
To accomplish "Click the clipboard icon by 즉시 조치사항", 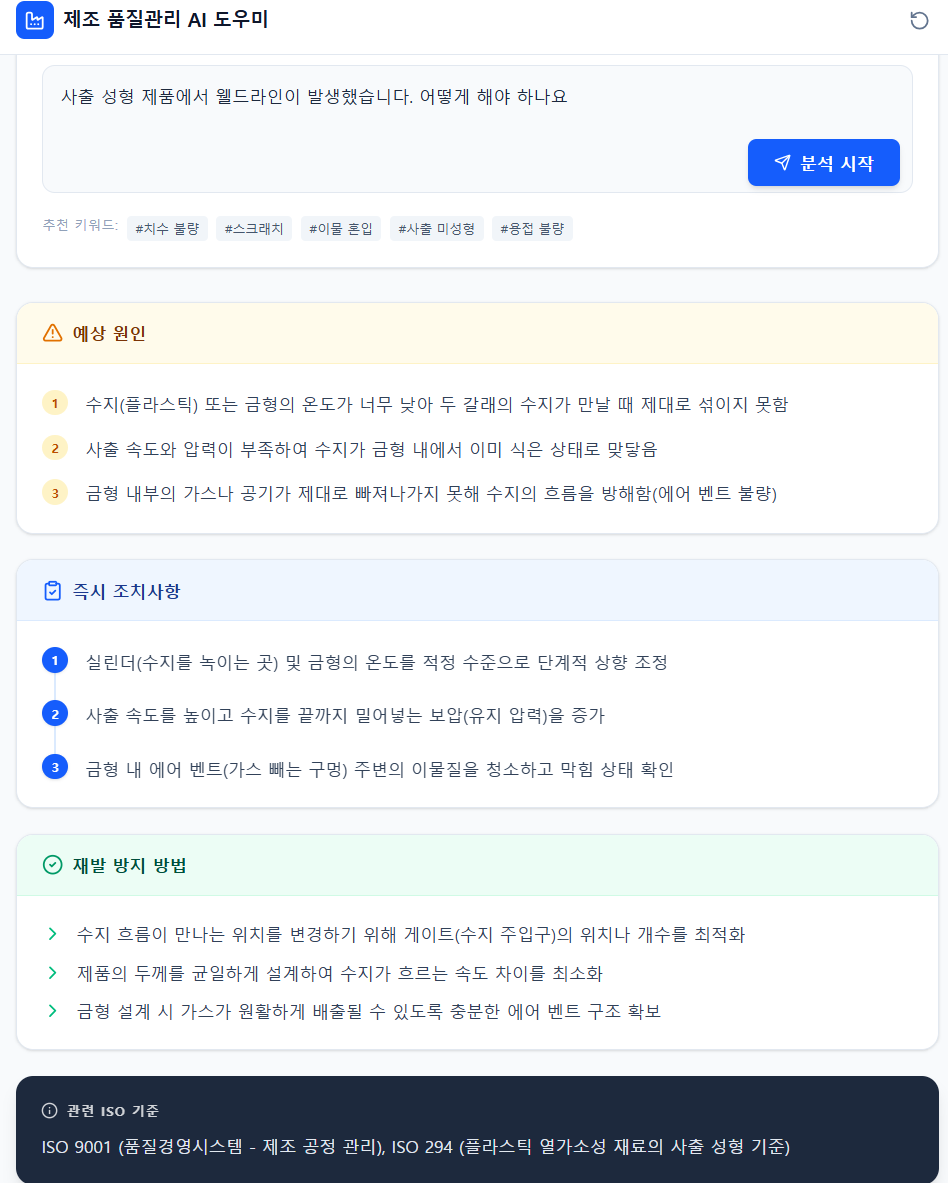I will (x=53, y=591).
